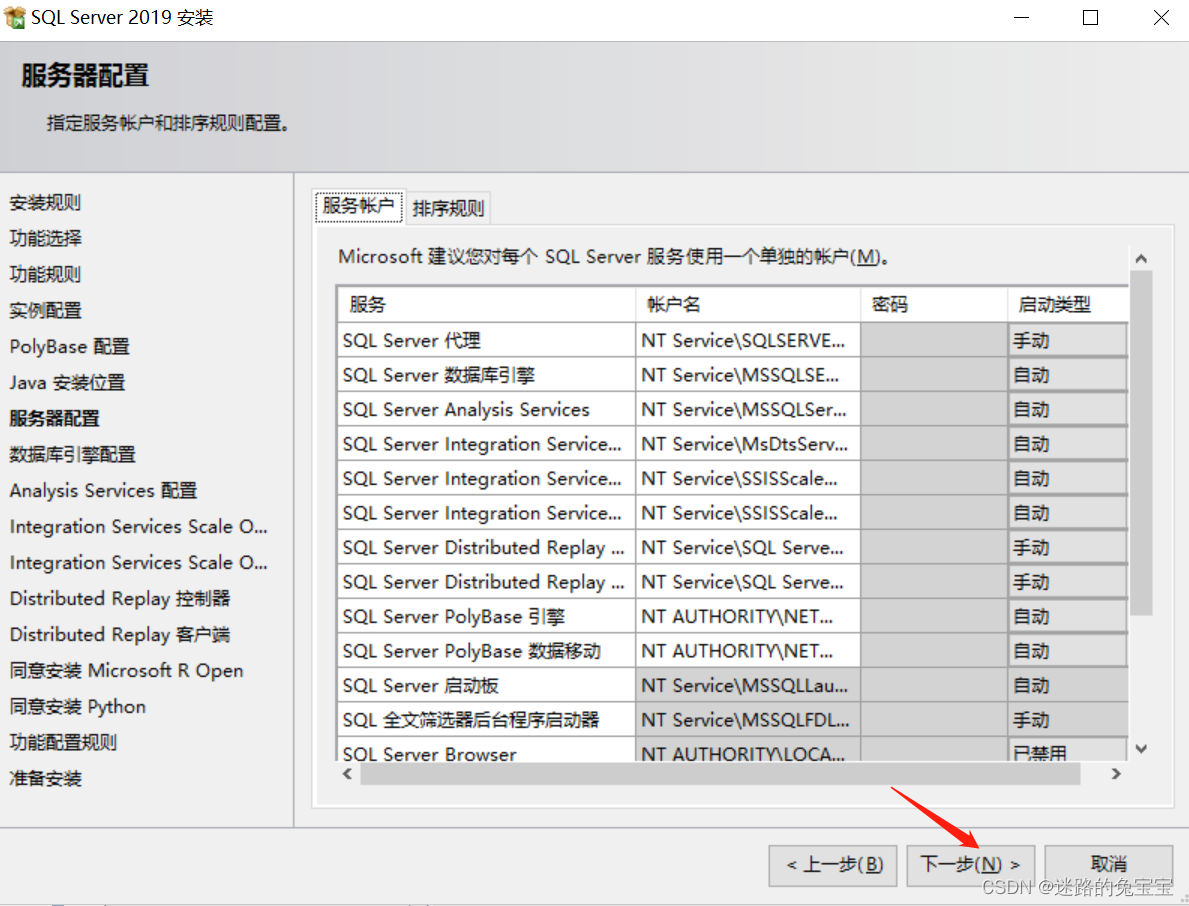Click the horizontal scrollbar right arrow
The width and height of the screenshot is (1189, 906).
[x=1115, y=774]
